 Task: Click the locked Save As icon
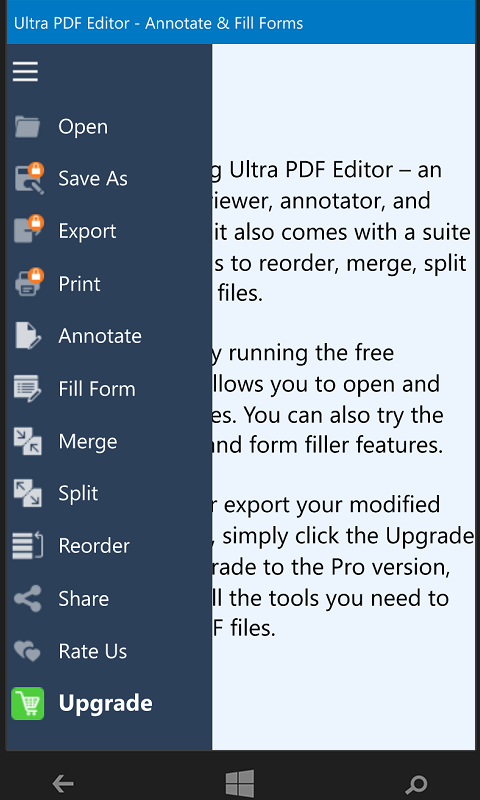[x=29, y=179]
